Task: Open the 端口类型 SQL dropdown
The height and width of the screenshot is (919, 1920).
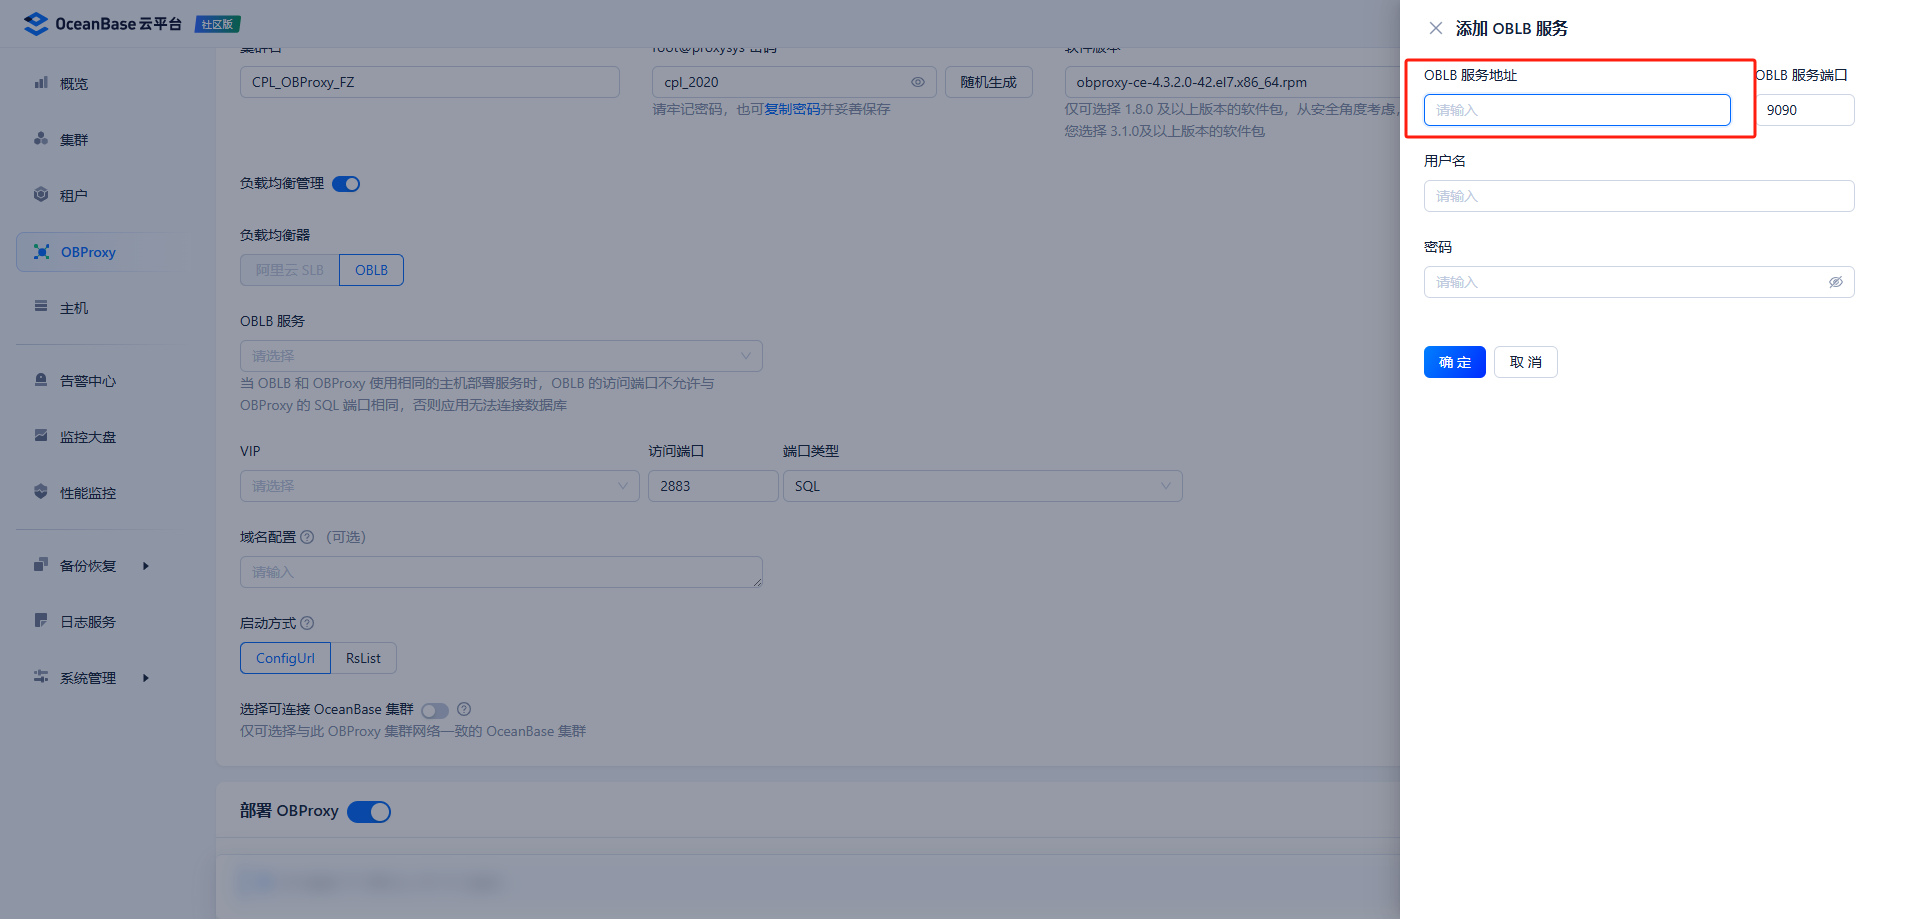Action: coord(983,486)
